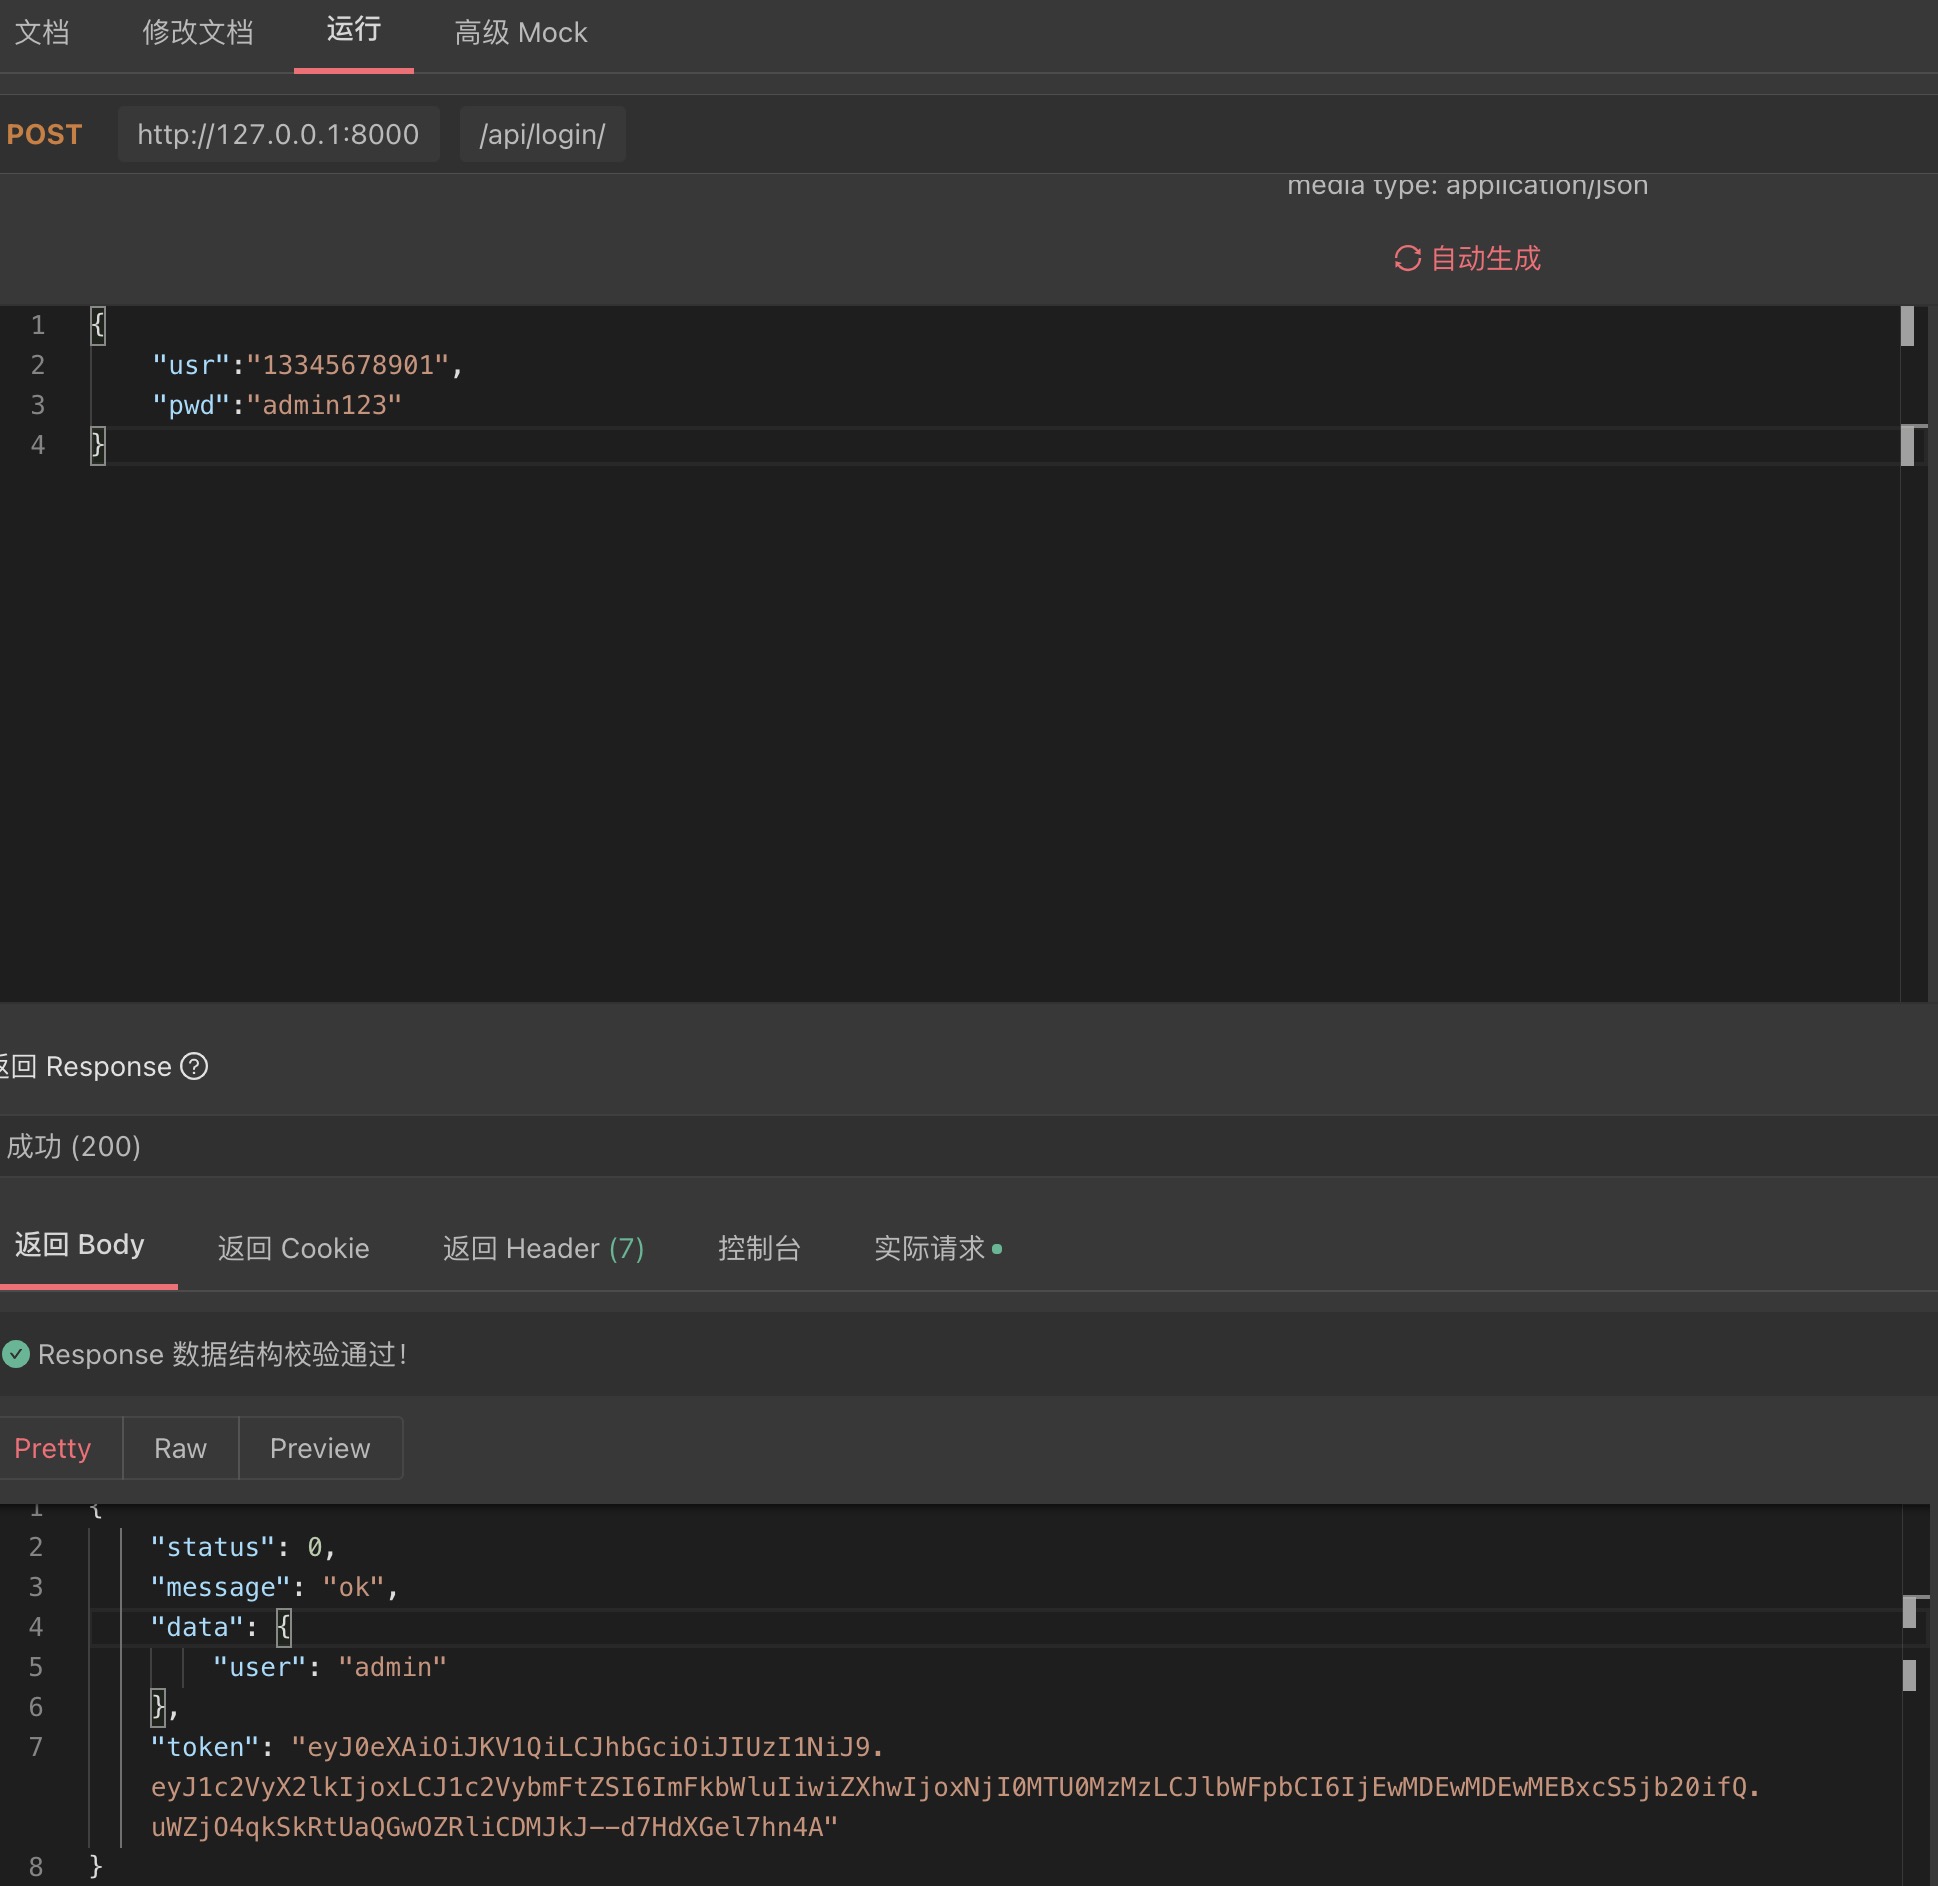Viewport: 1938px width, 1886px height.
Task: Select the Pretty view button
Action: [53, 1448]
